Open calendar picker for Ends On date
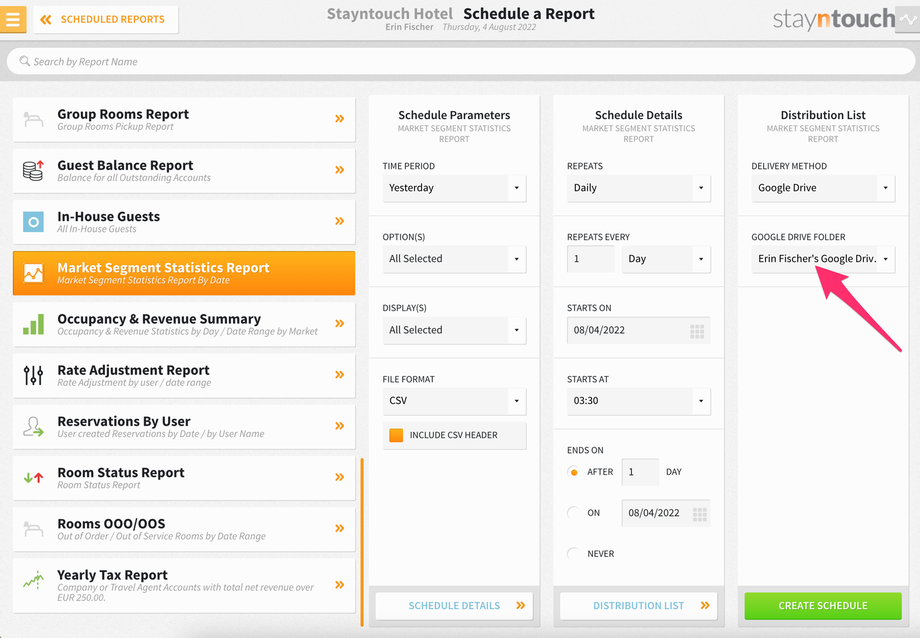 [699, 515]
